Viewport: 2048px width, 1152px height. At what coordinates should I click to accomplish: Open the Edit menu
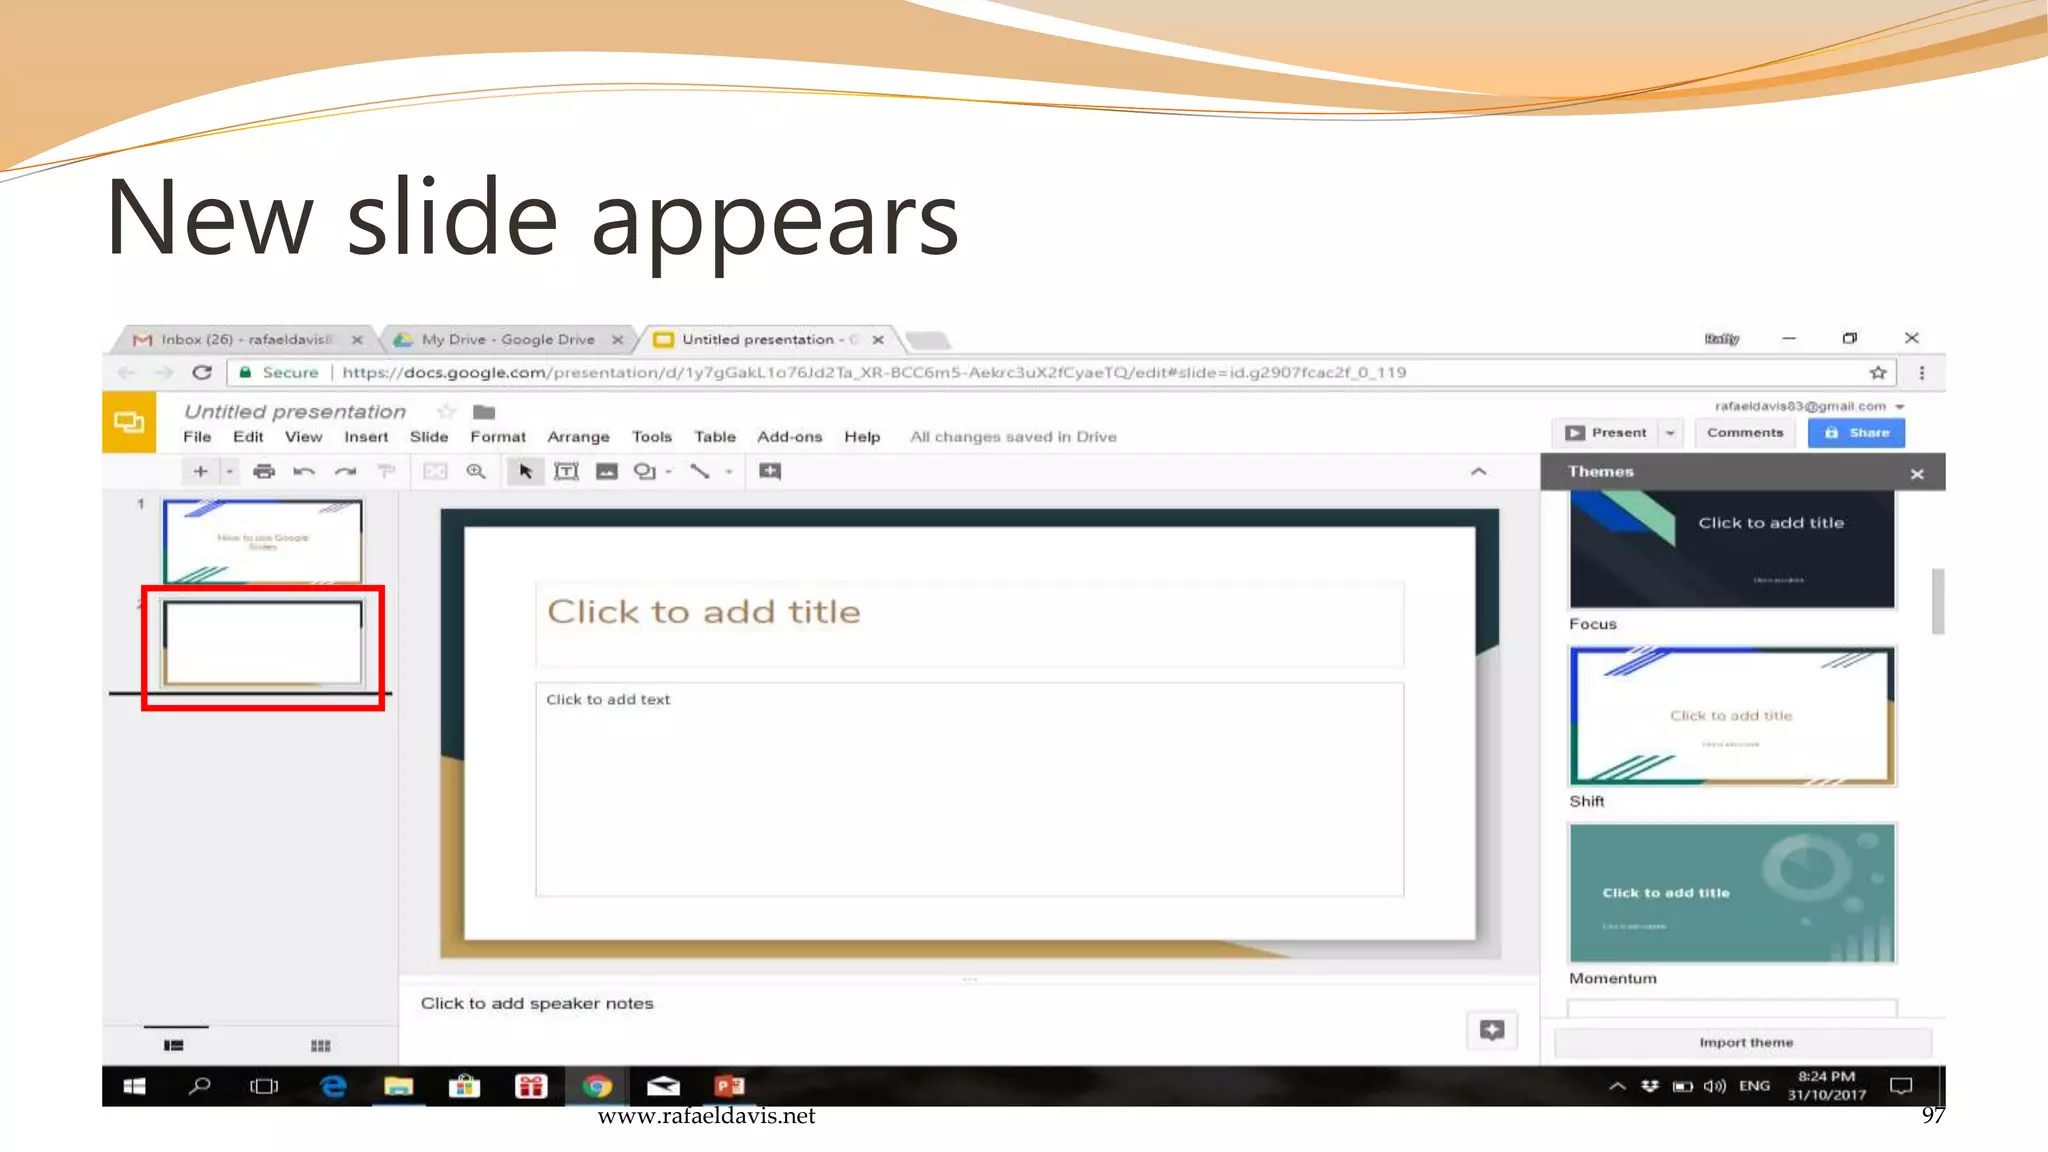tap(248, 437)
